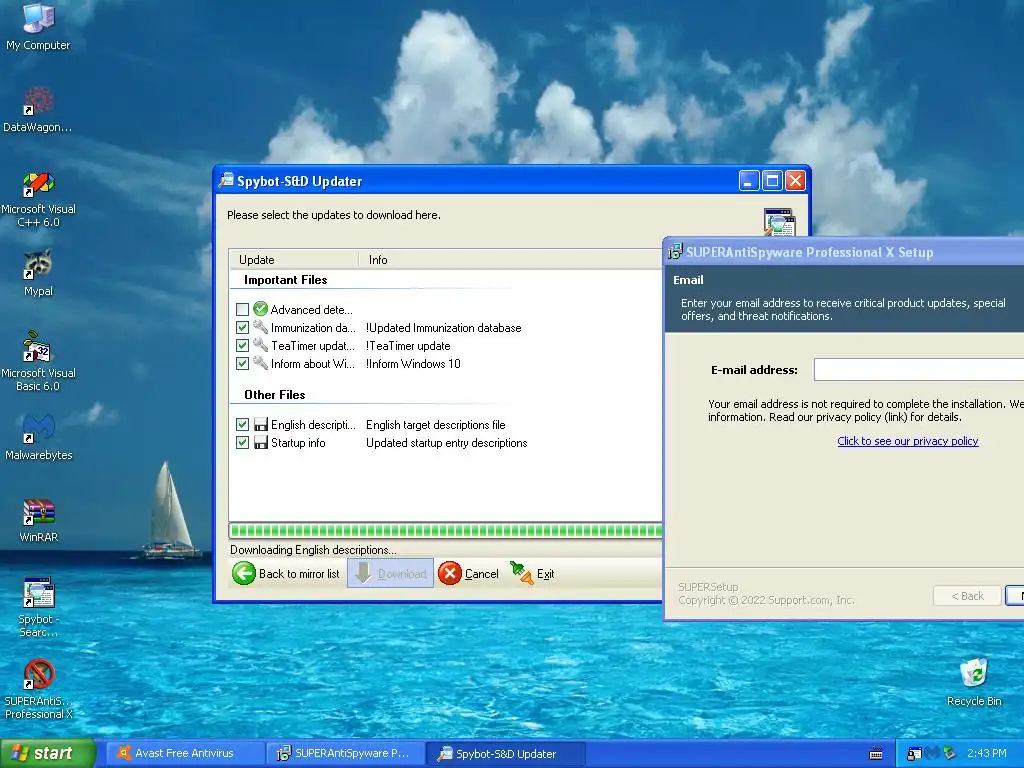Click Back to mirror list button
This screenshot has height=768, width=1024.
click(286, 573)
